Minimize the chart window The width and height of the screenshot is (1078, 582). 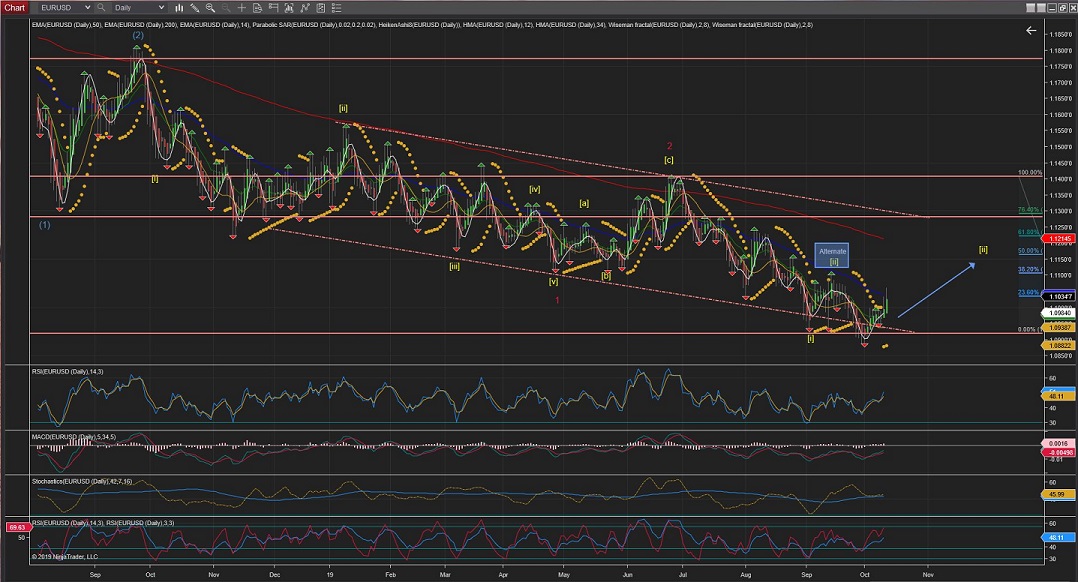(1053, 8)
